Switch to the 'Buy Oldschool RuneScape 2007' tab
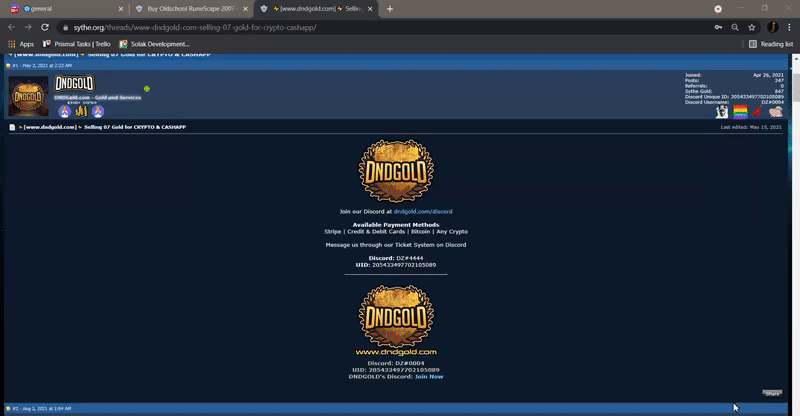The image size is (800, 416). (190, 9)
